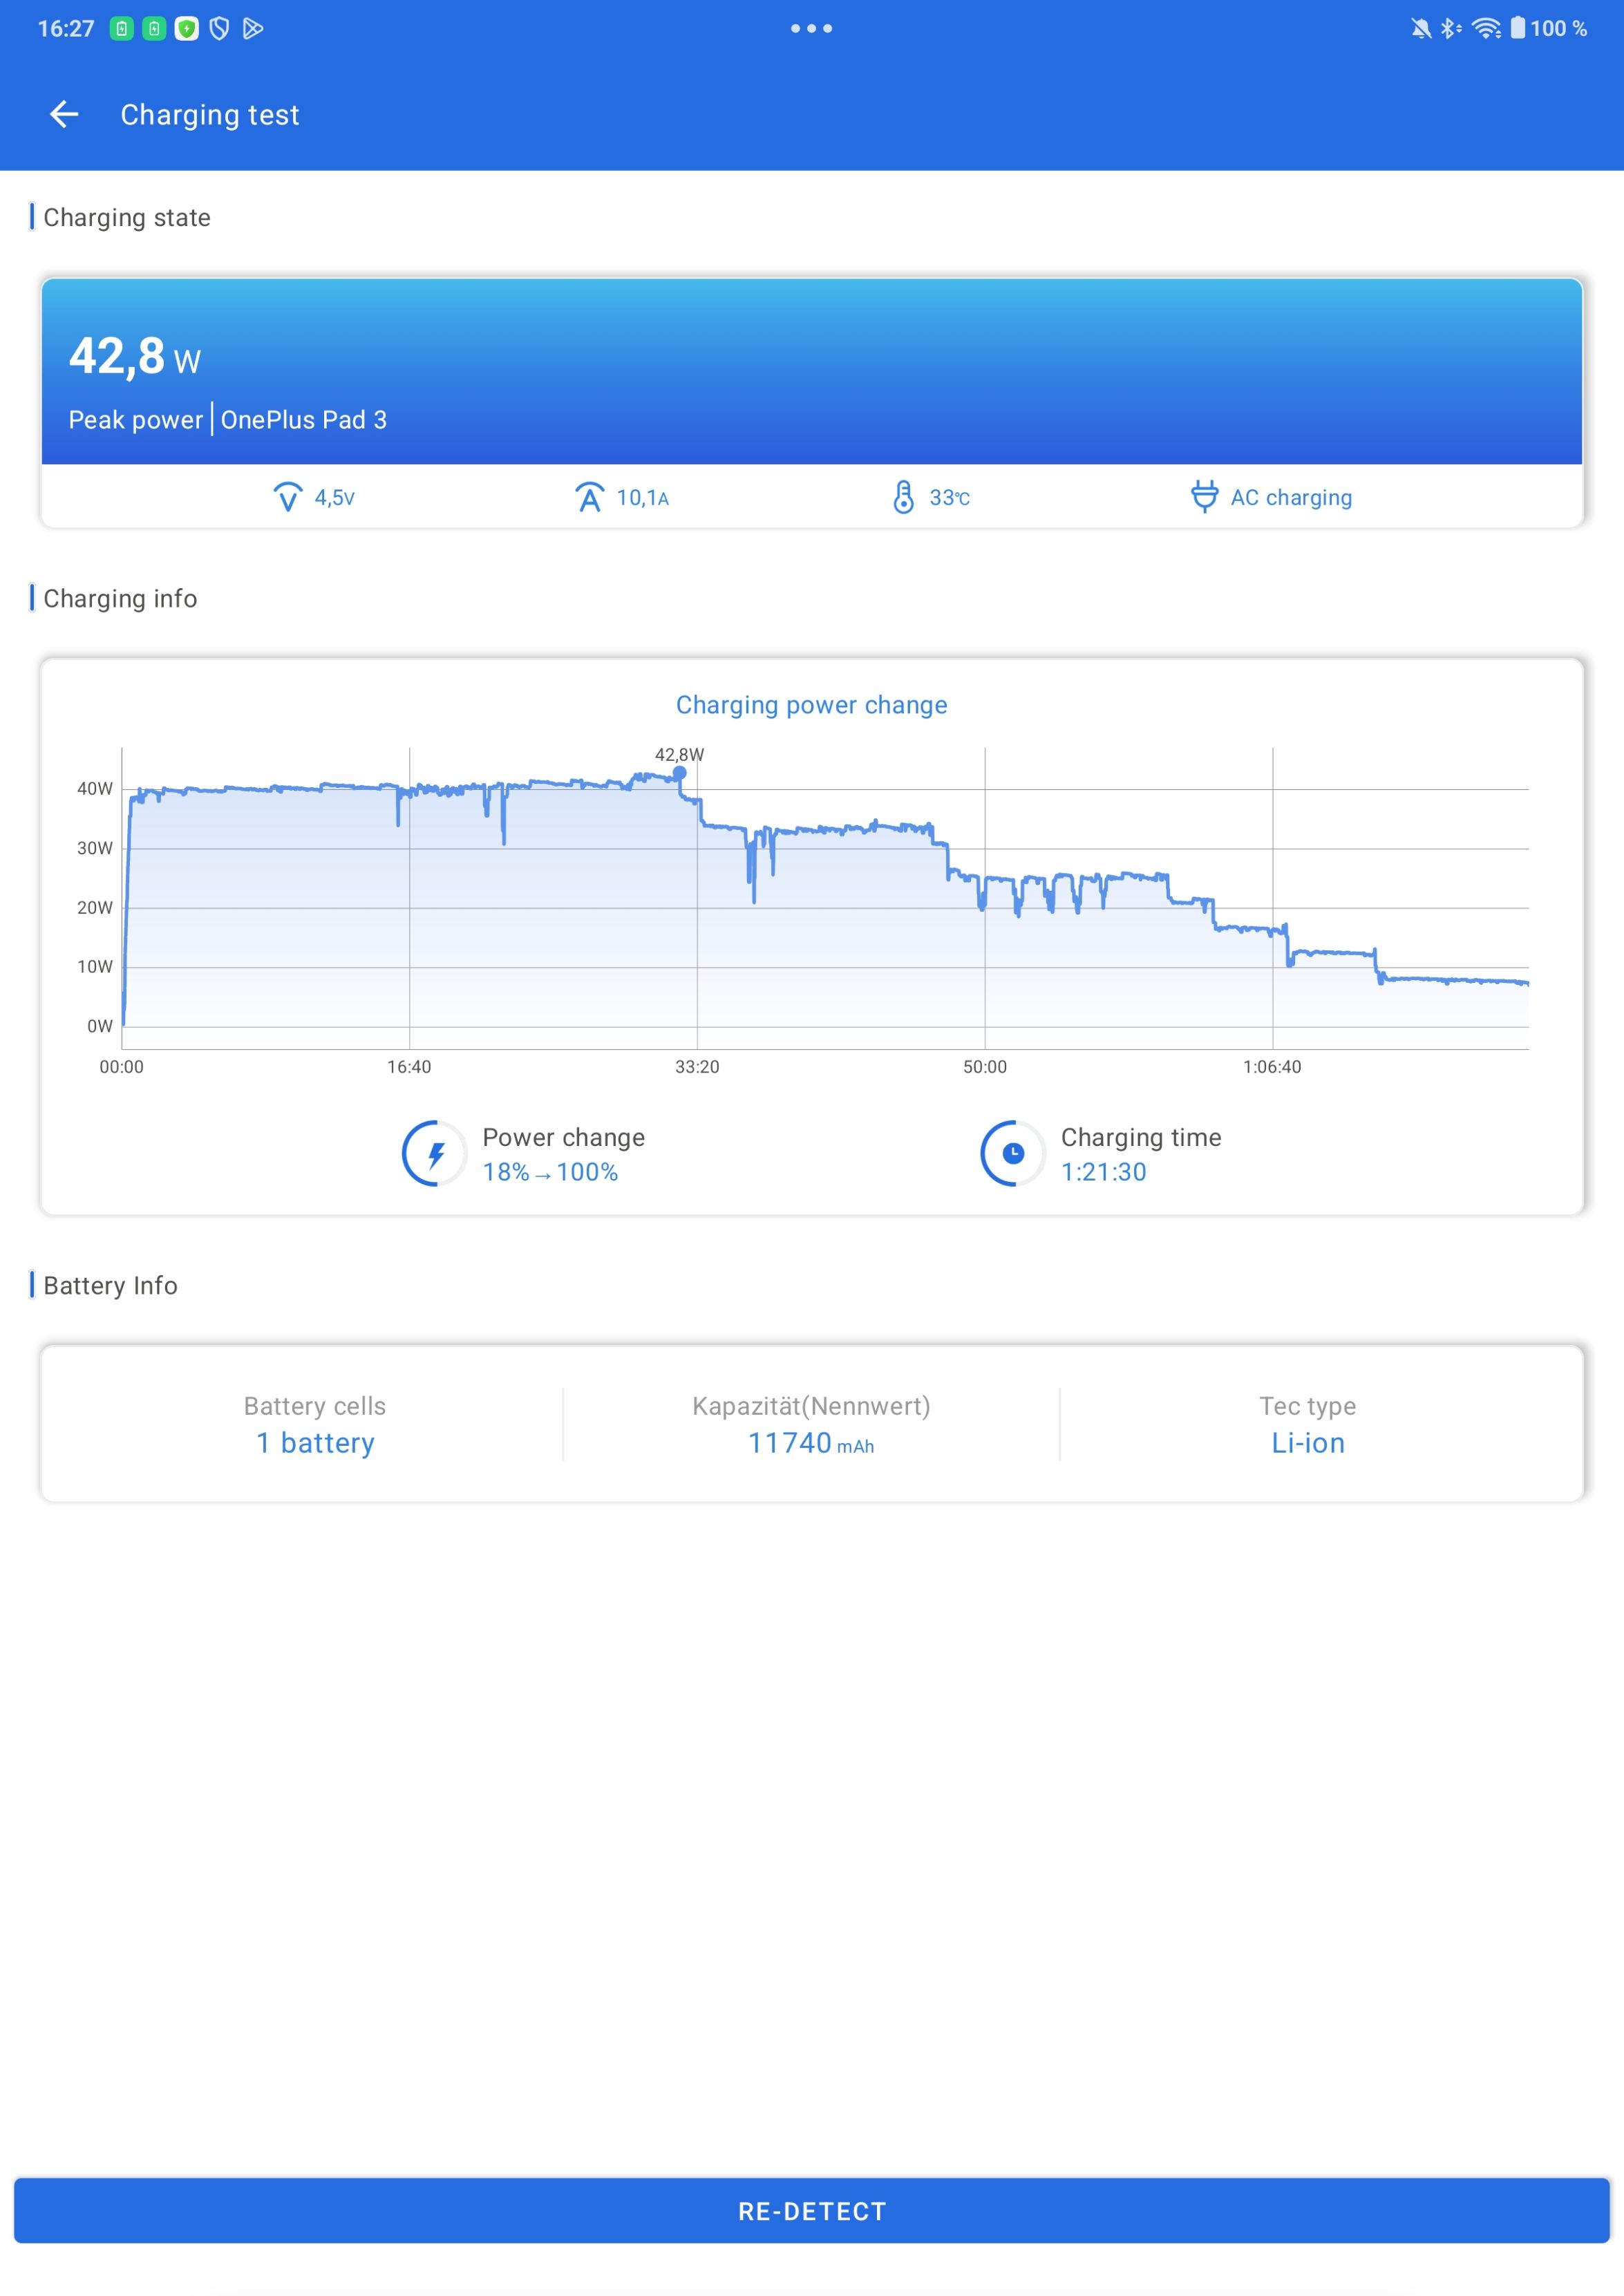This screenshot has height=2296, width=1624.
Task: Tap the 'OnePlus Pad 3' device name
Action: click(x=304, y=420)
